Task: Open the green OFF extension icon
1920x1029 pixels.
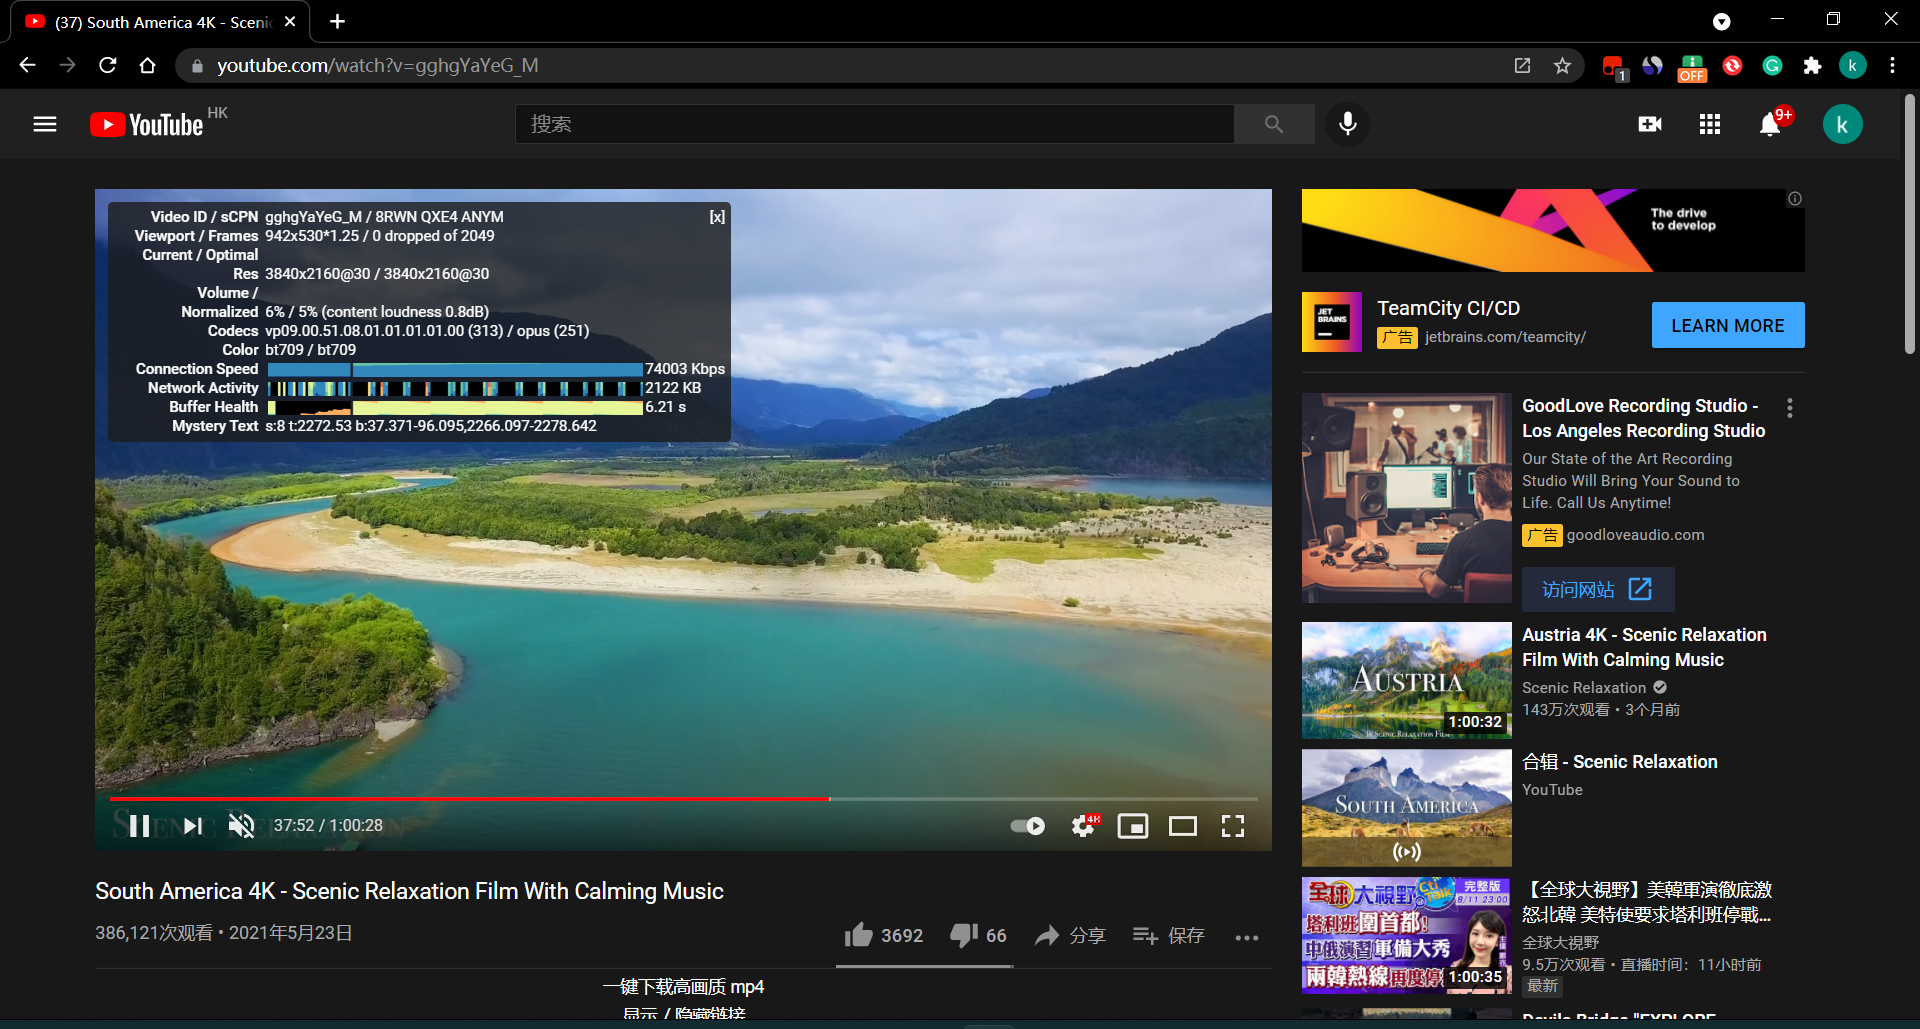Action: [1692, 67]
